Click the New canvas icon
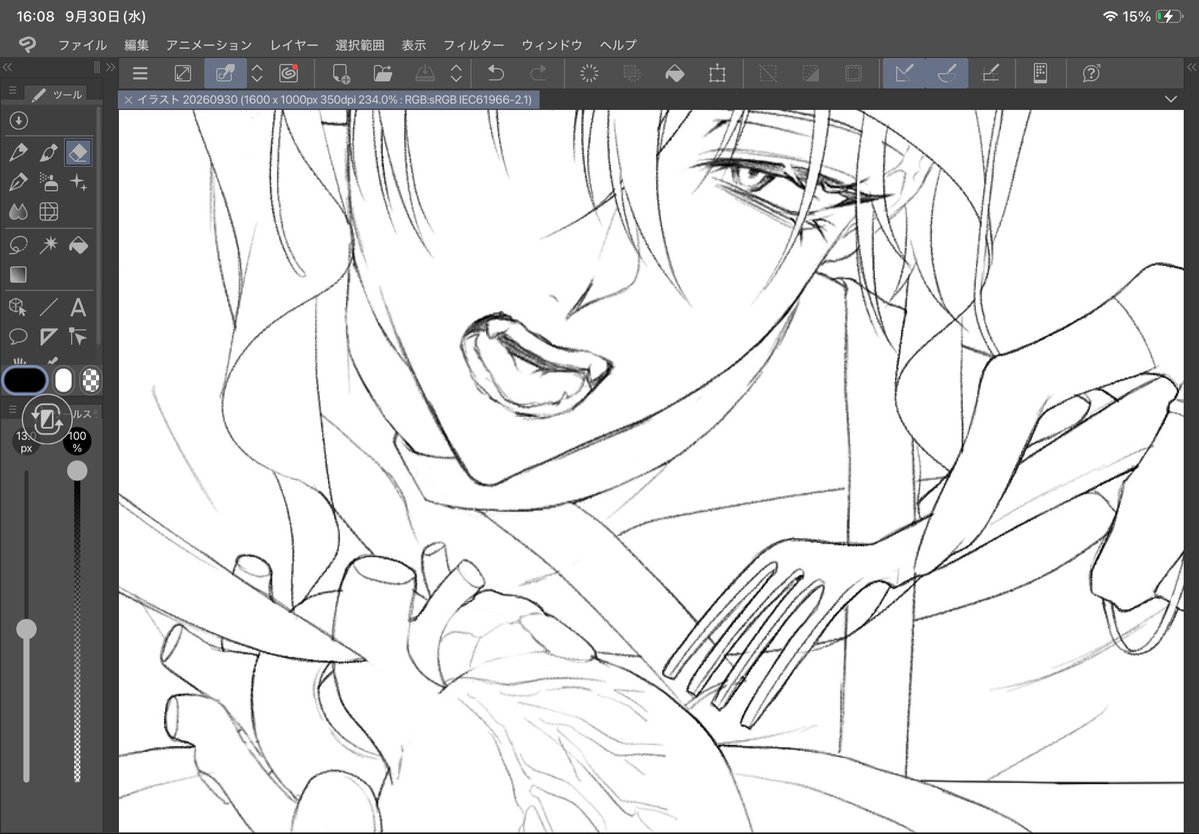The width and height of the screenshot is (1199, 834). (340, 73)
